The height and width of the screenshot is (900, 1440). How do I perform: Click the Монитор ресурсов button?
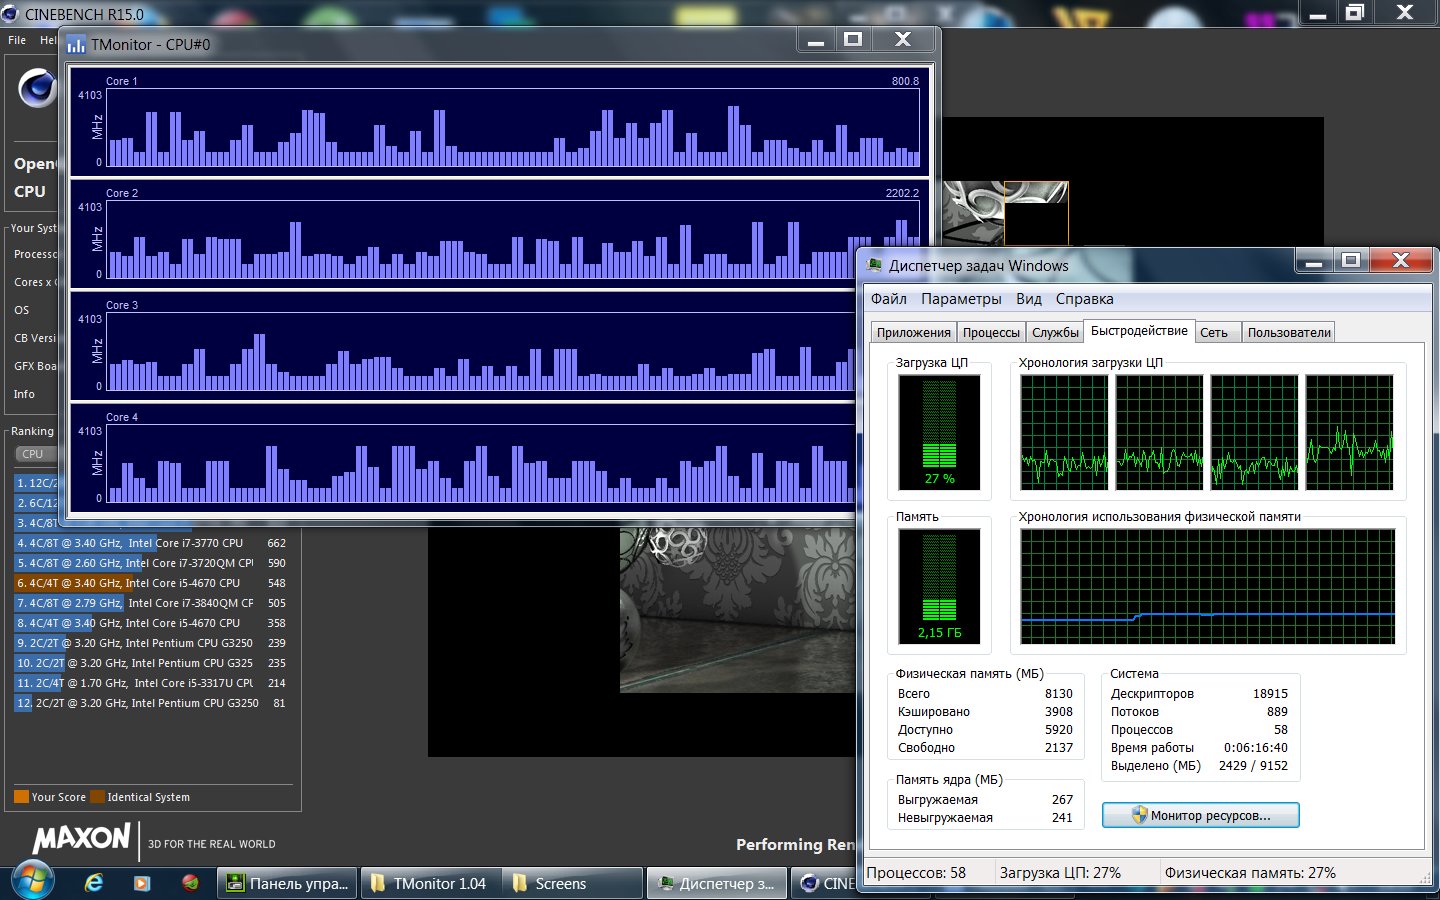coord(1200,816)
